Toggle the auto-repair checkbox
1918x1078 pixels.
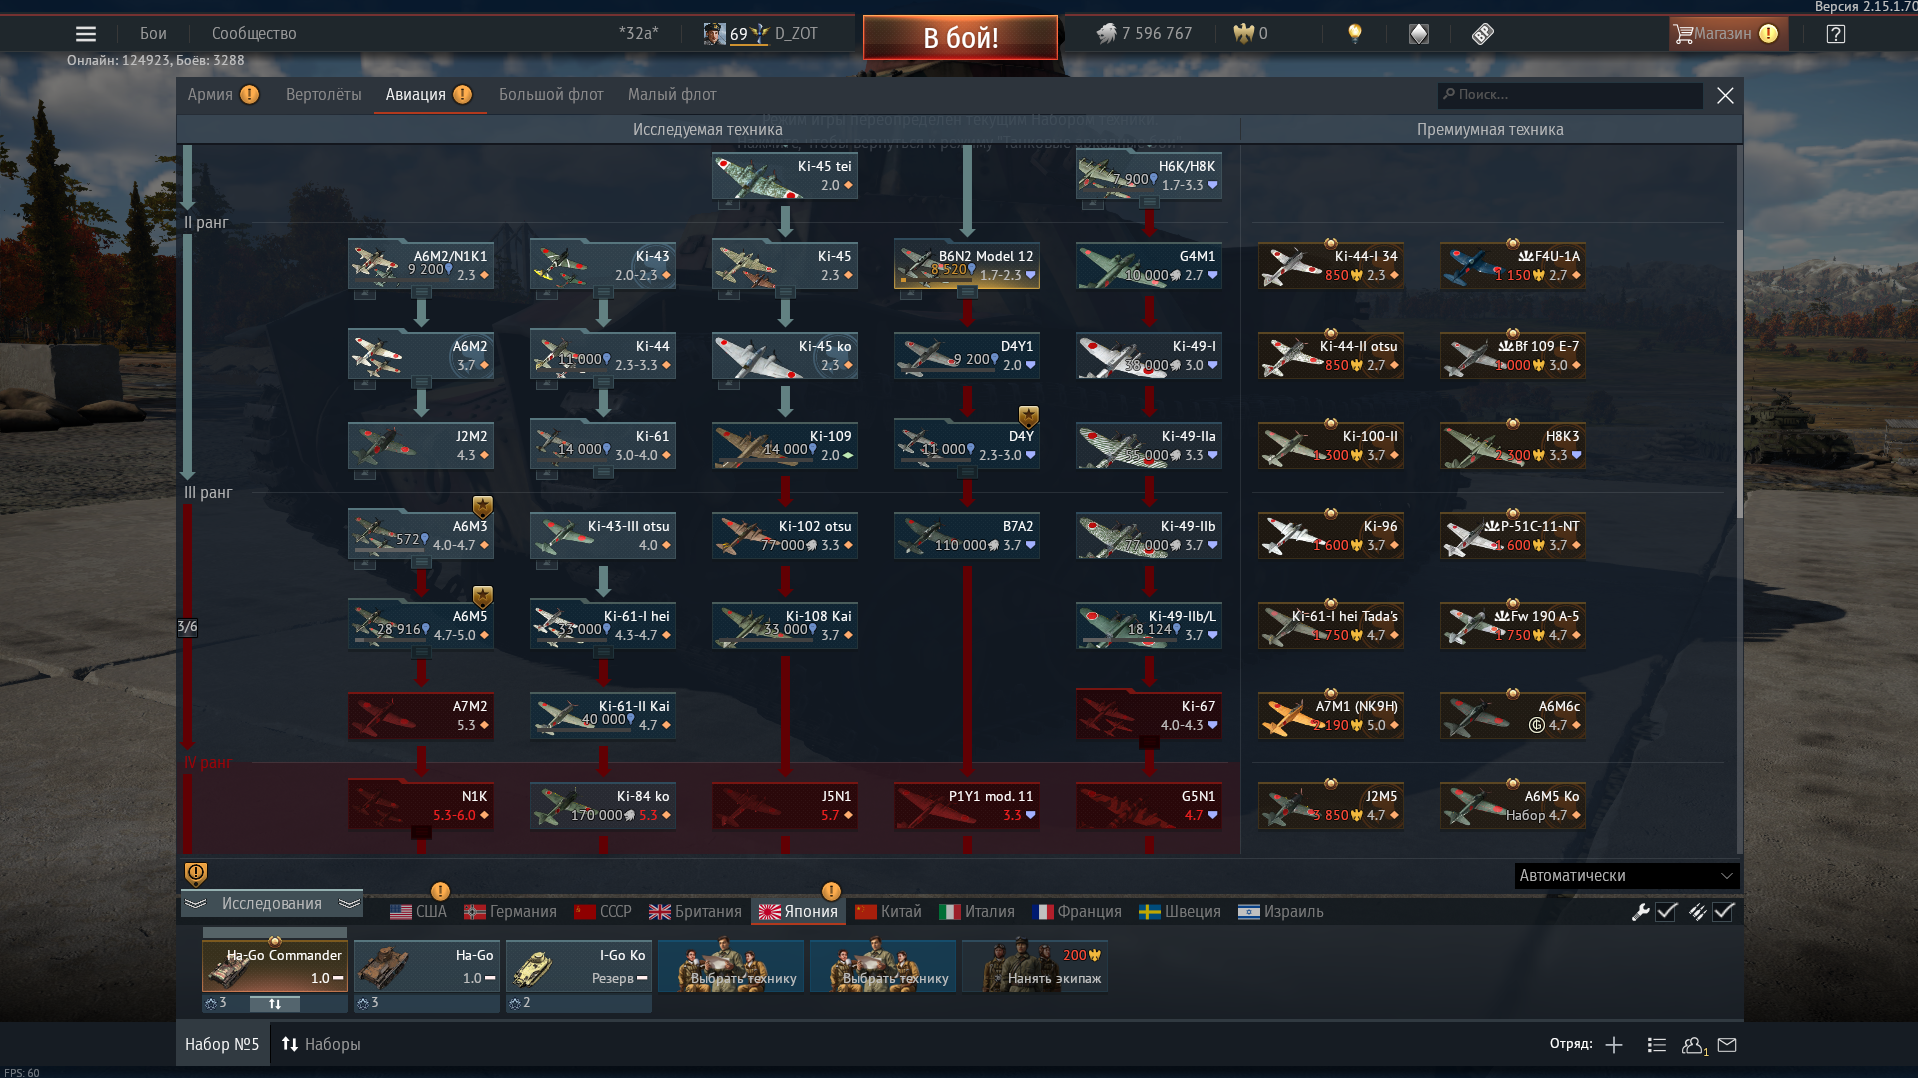click(1666, 911)
